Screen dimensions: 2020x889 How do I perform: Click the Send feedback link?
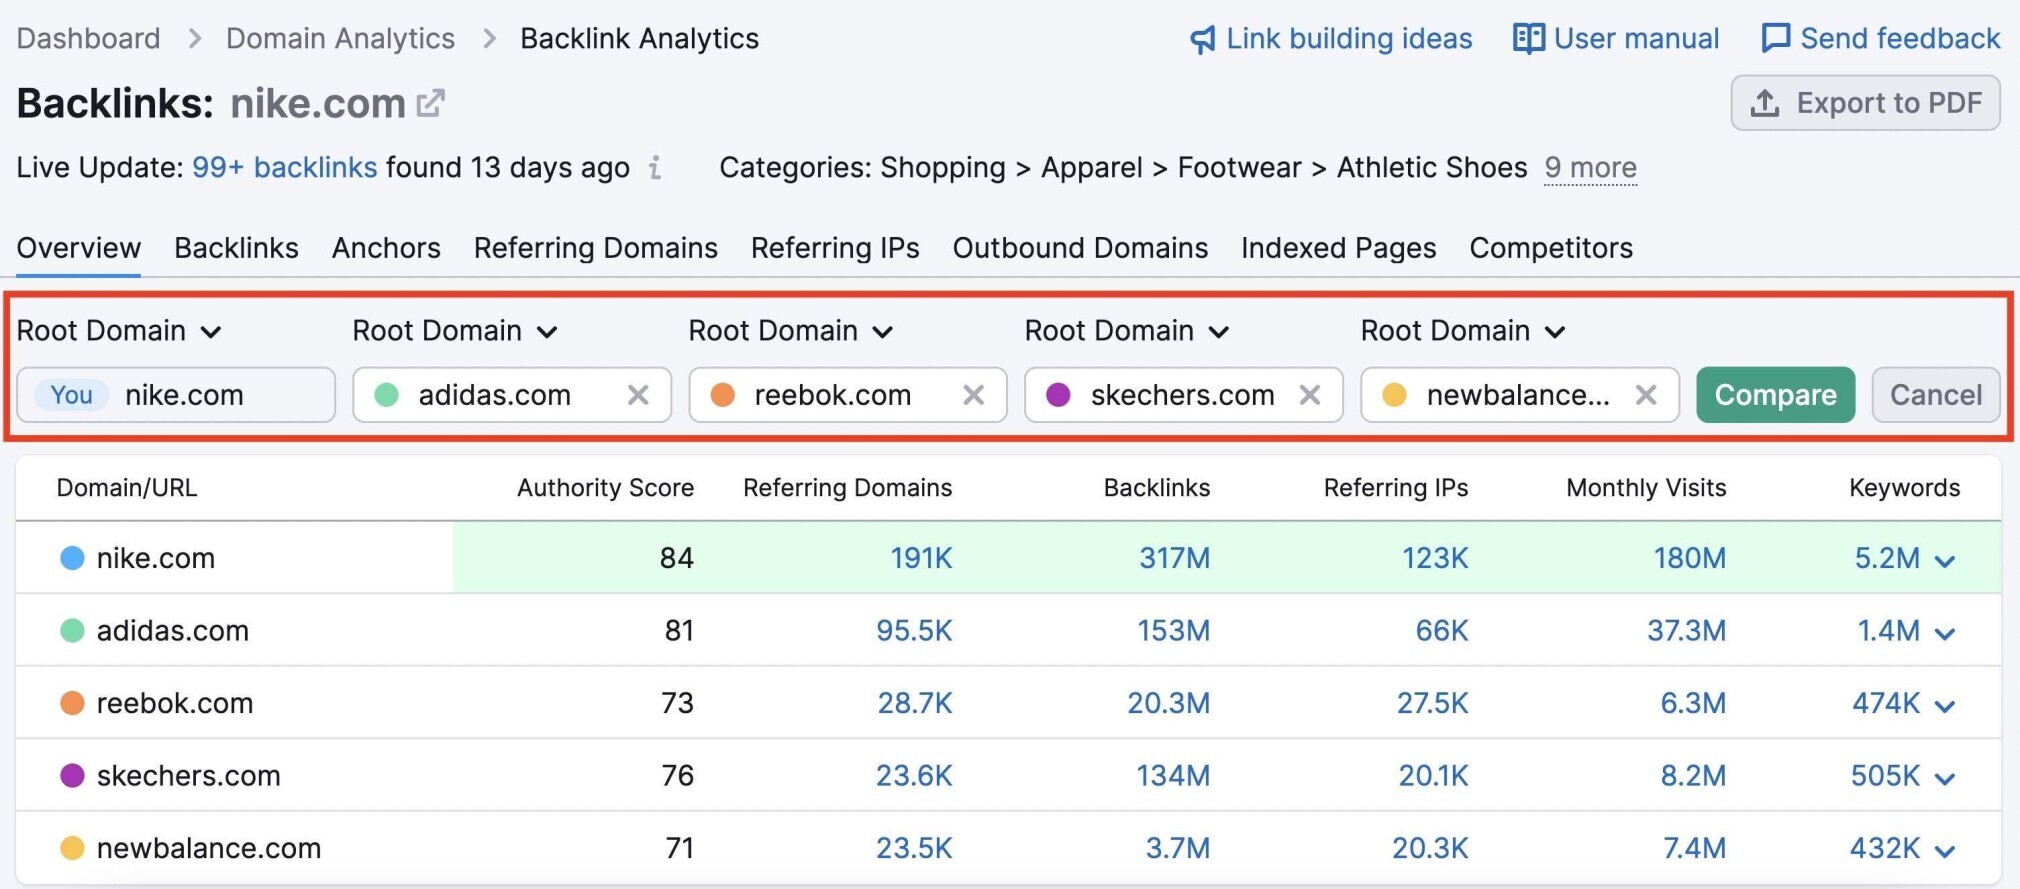point(1880,39)
